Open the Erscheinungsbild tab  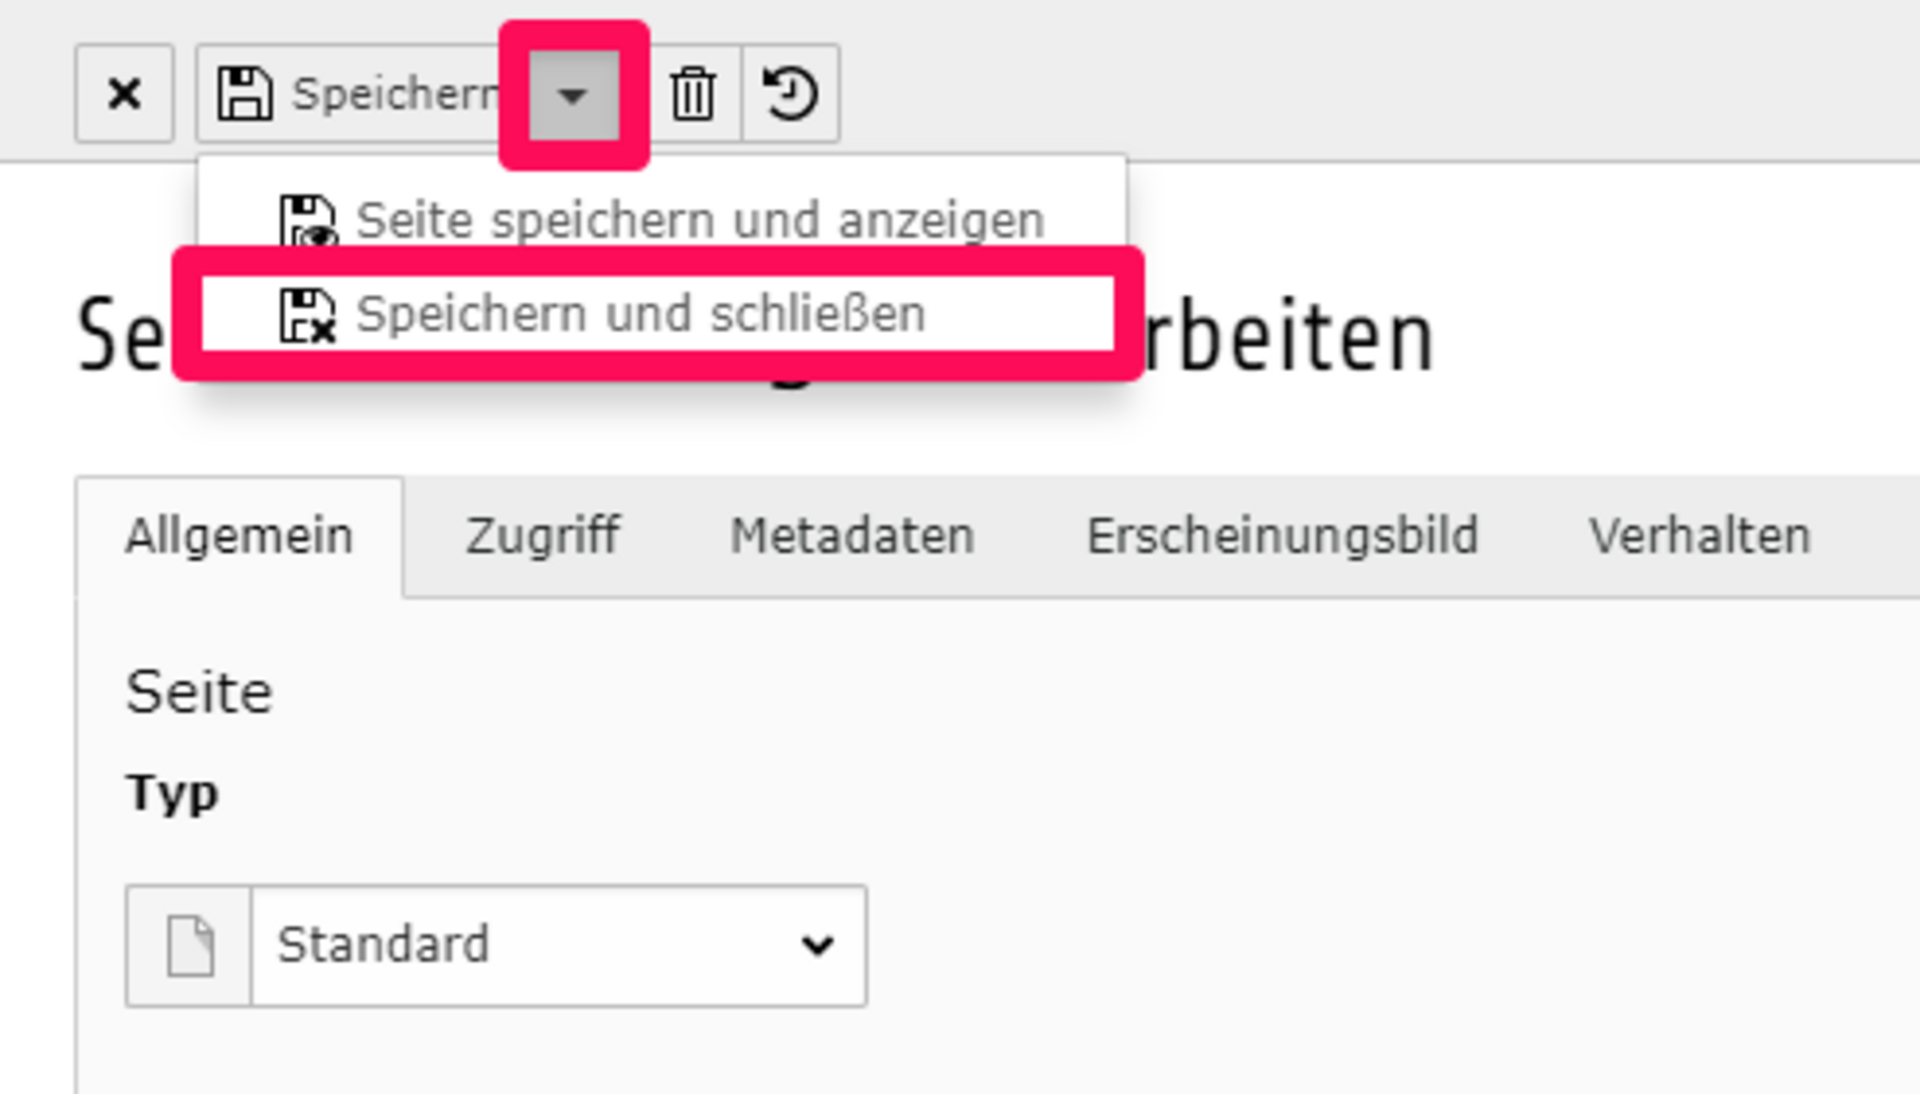click(1282, 536)
